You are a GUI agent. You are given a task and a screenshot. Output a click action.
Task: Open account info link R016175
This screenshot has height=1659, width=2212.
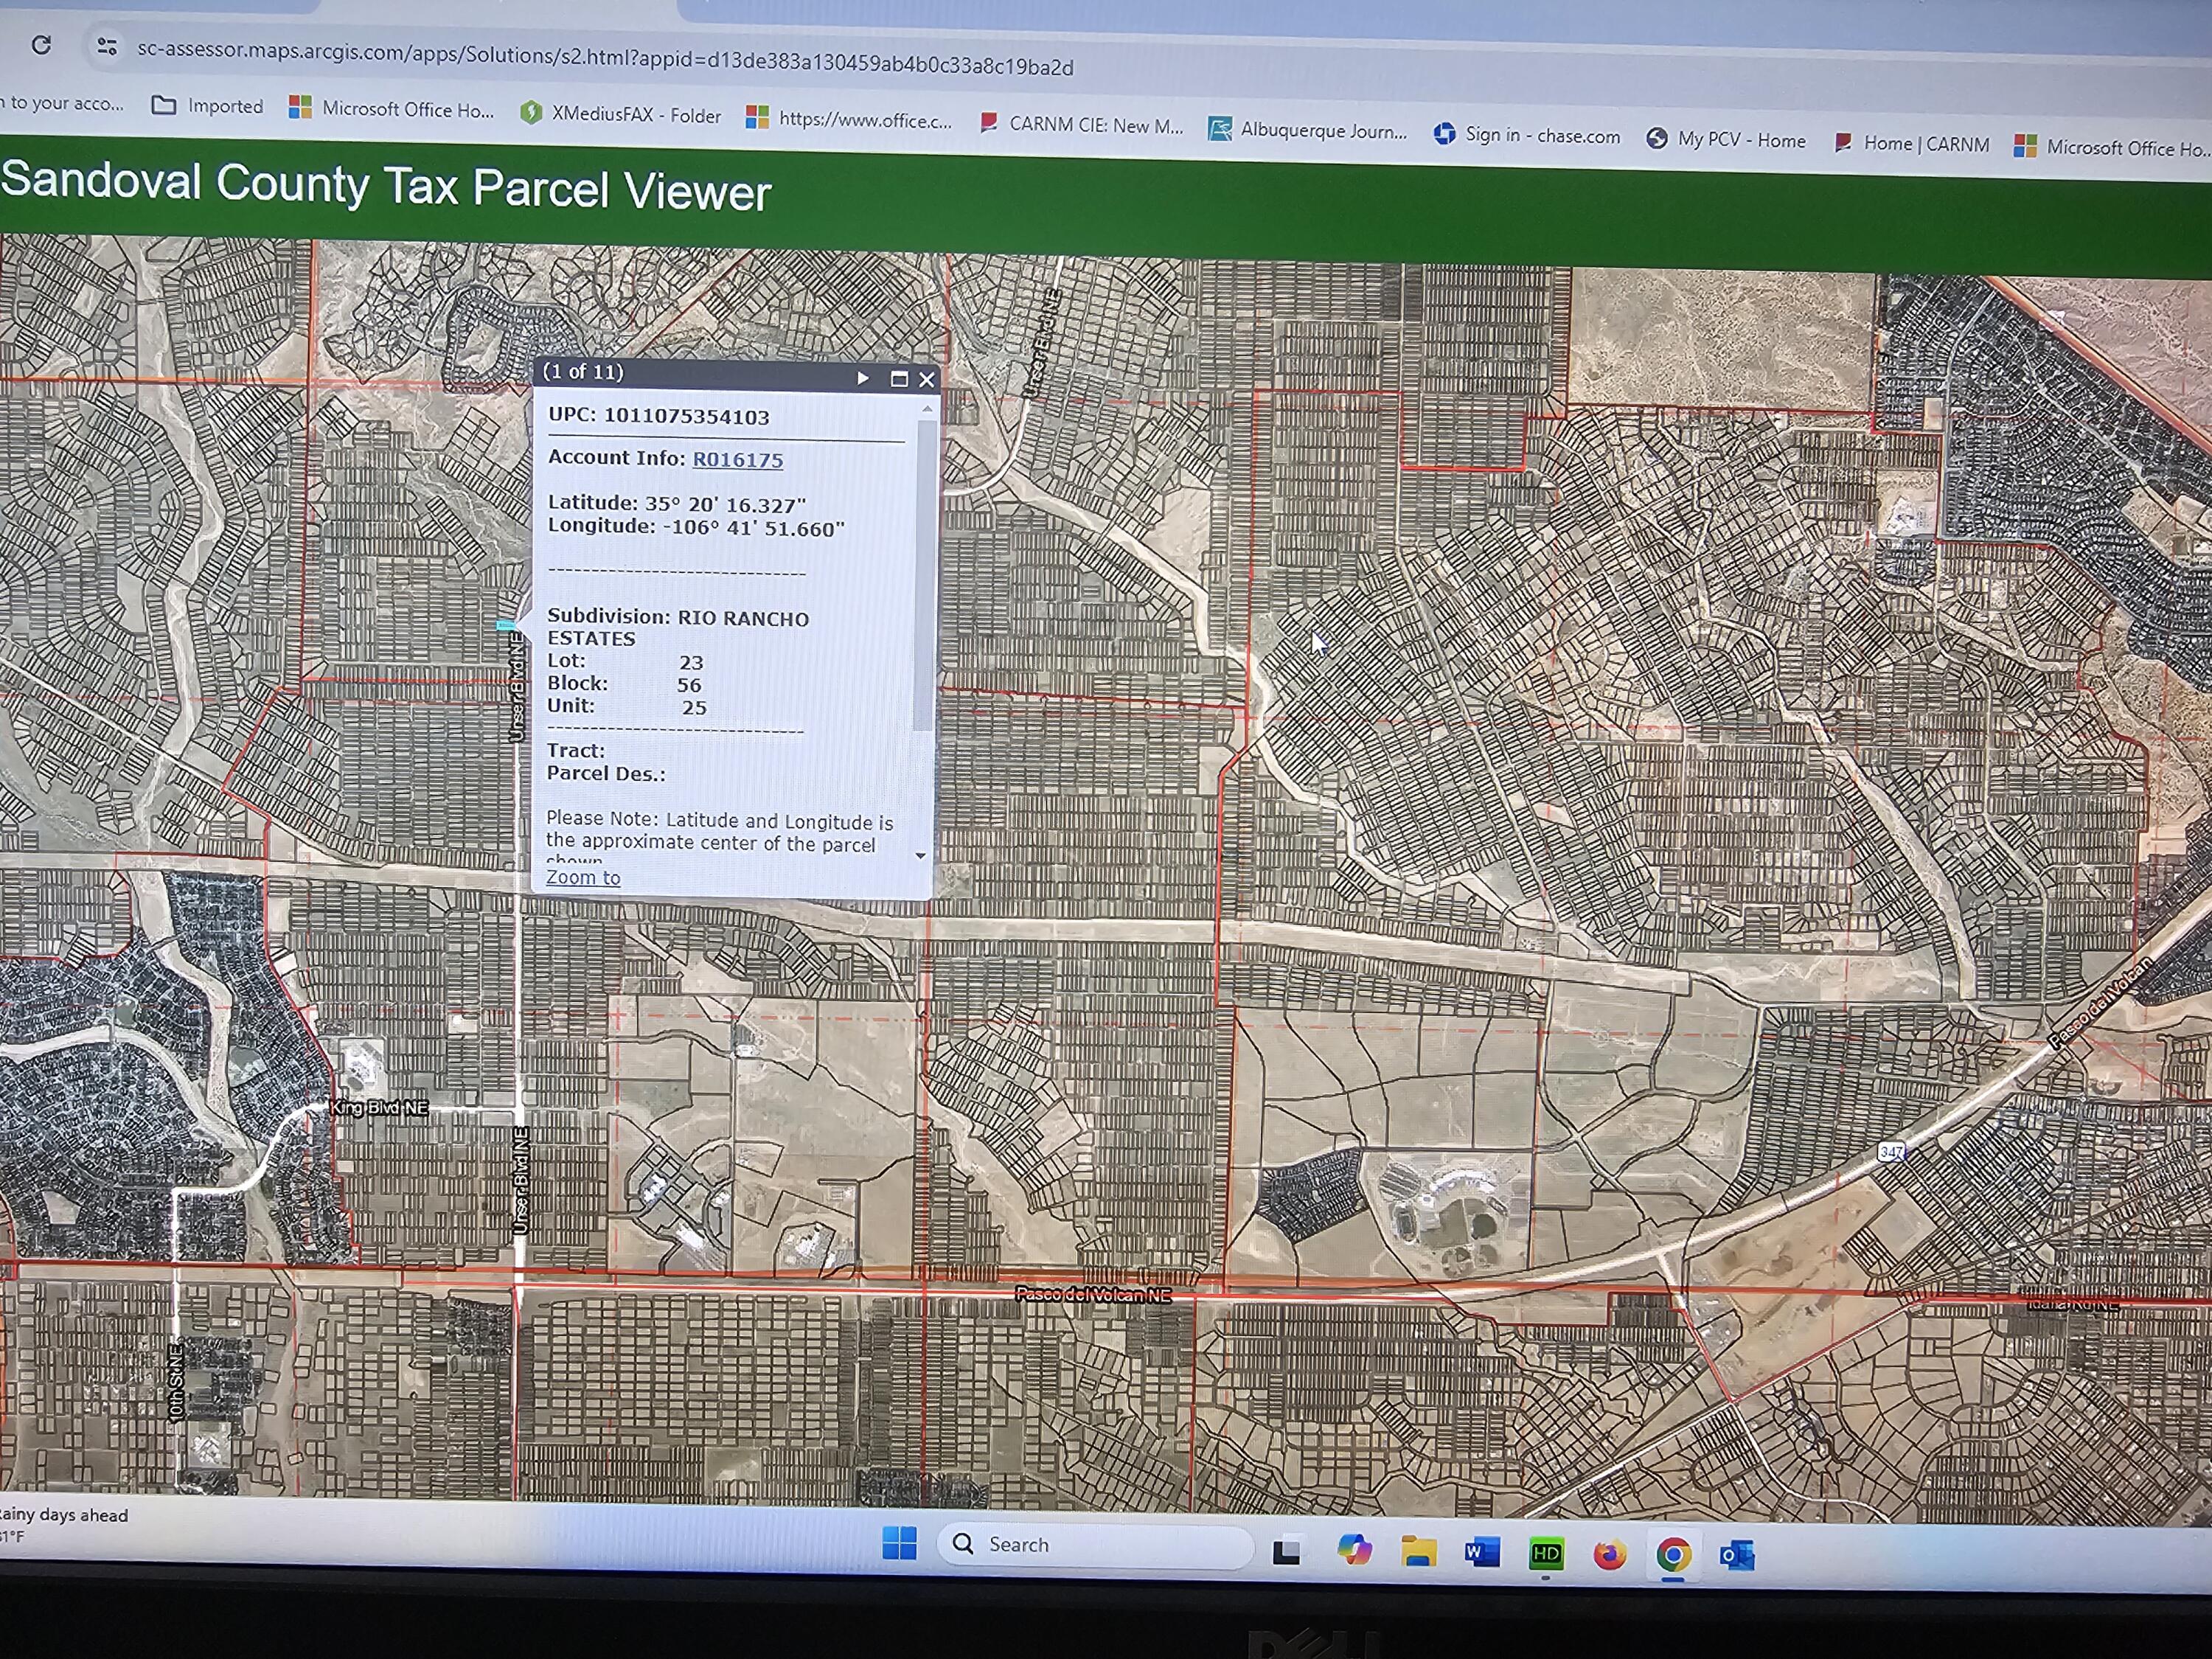[737, 460]
